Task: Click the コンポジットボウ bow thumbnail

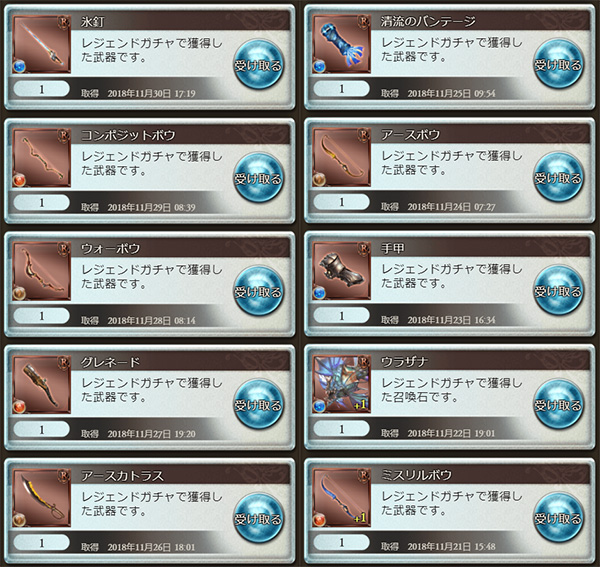Action: (42, 158)
